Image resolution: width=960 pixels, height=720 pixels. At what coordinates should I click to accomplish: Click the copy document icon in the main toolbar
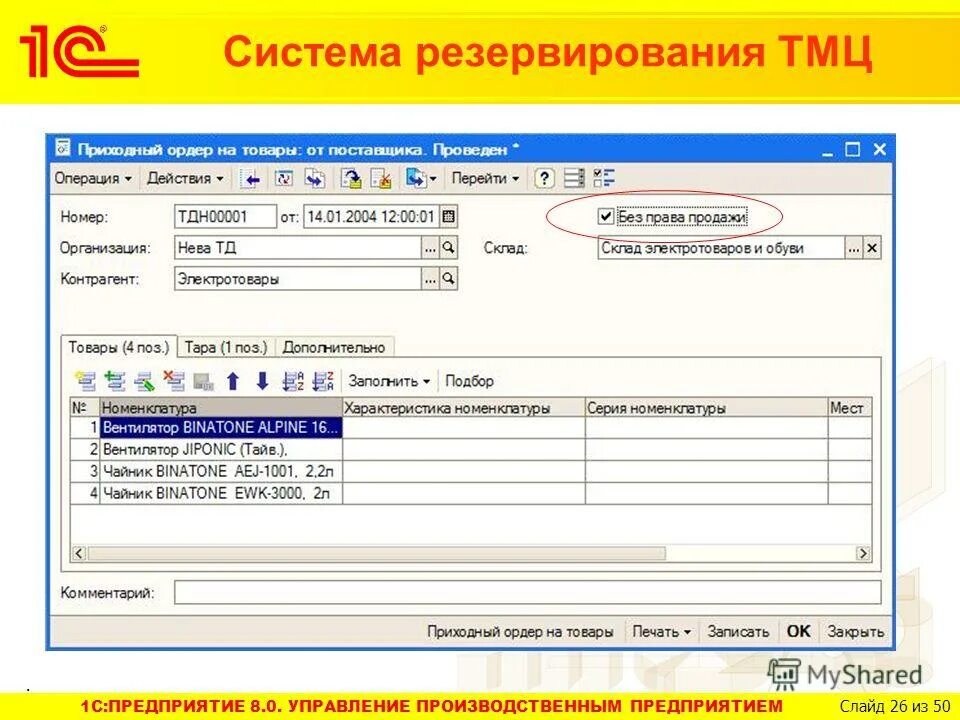(315, 179)
